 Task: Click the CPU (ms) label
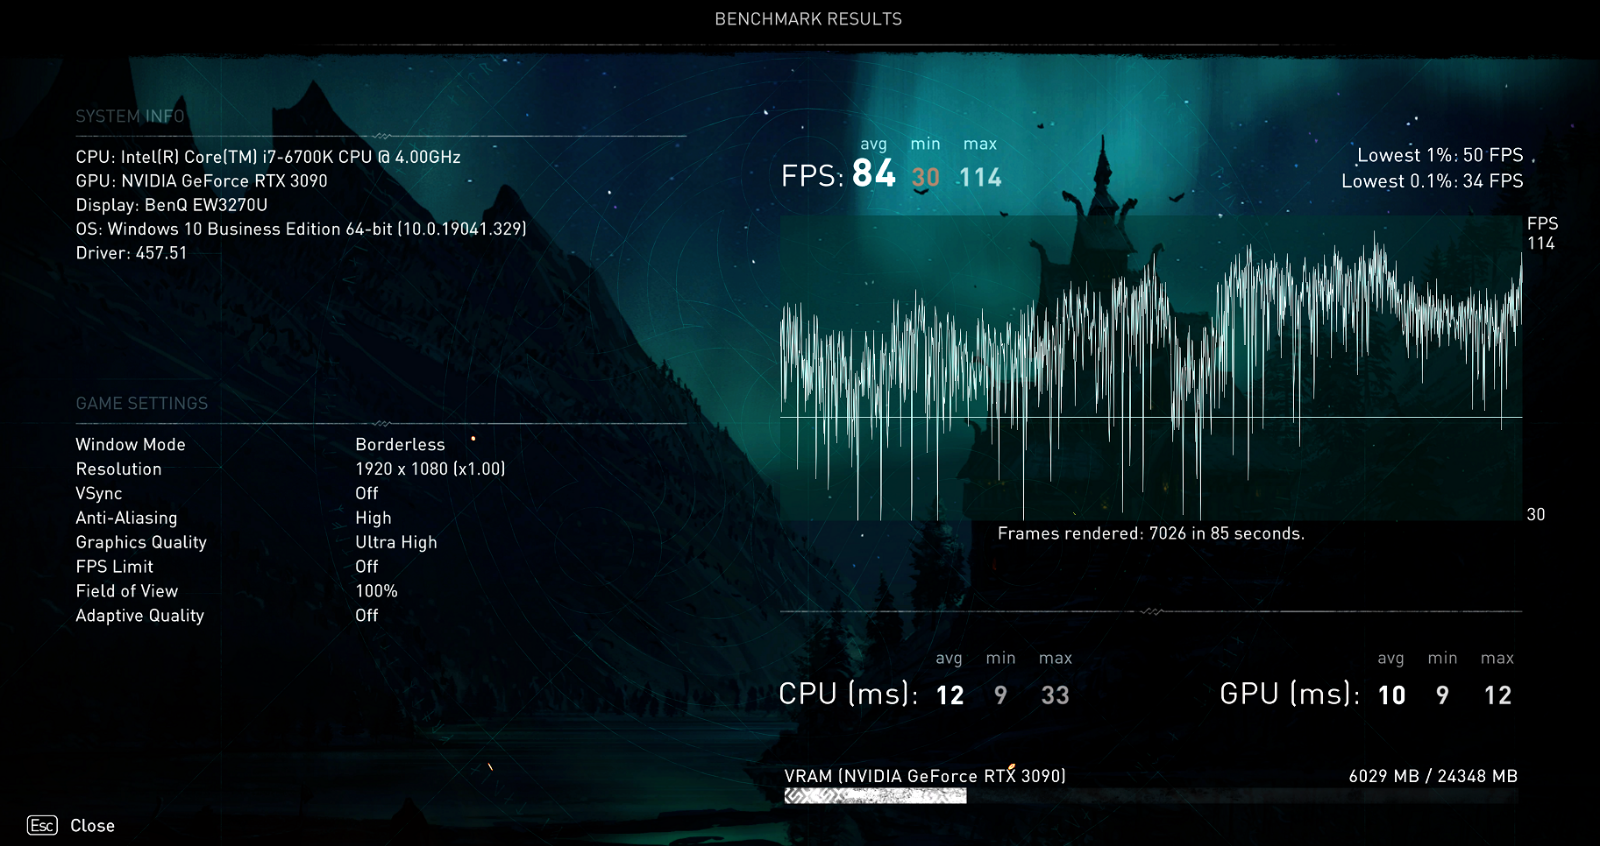click(x=848, y=694)
